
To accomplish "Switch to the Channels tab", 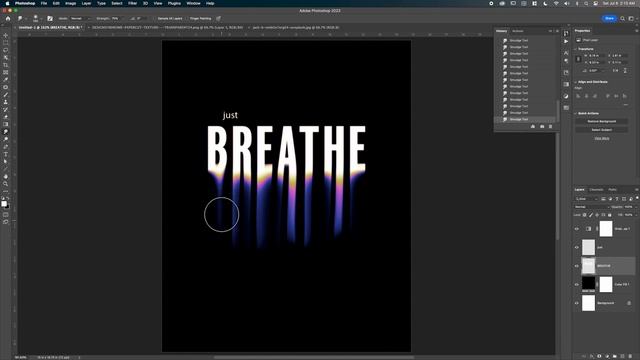I will 596,190.
